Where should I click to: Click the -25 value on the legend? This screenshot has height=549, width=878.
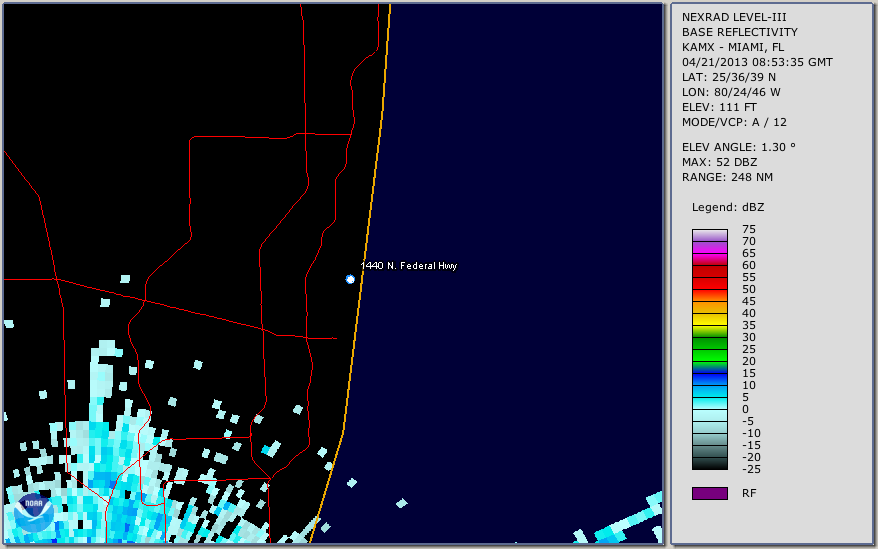pos(751,469)
